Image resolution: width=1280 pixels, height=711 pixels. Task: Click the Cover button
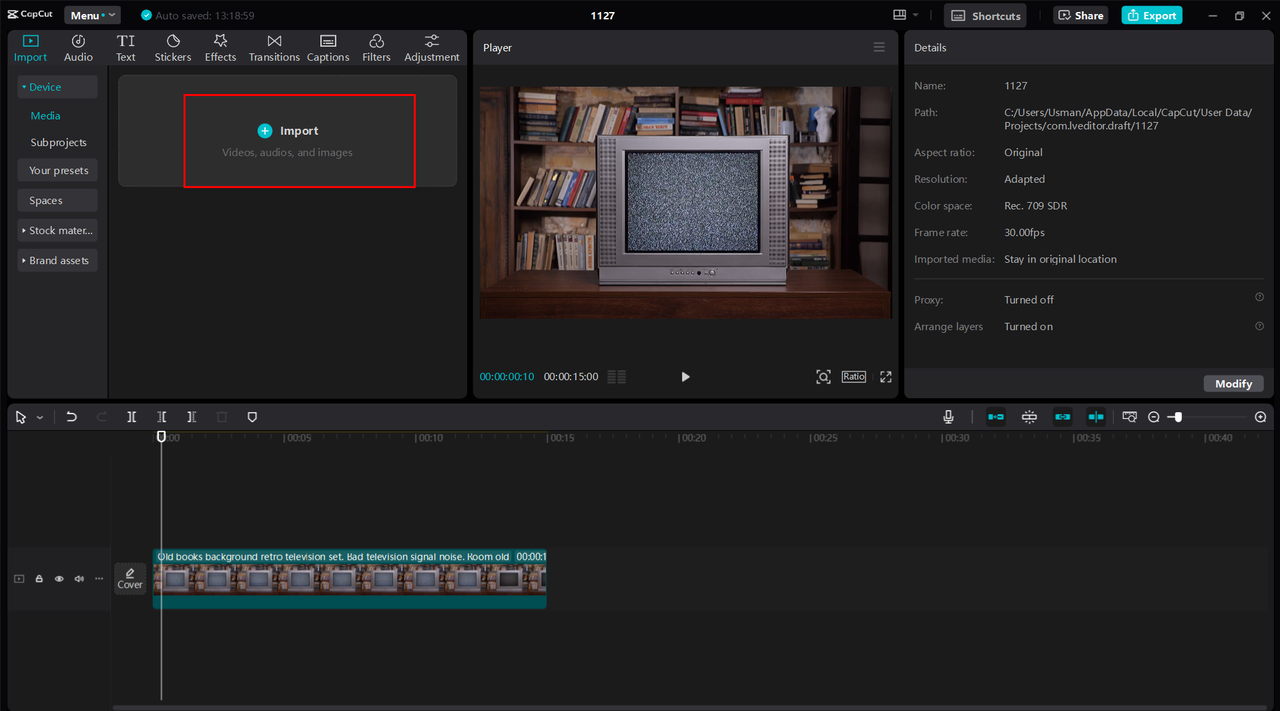click(130, 578)
